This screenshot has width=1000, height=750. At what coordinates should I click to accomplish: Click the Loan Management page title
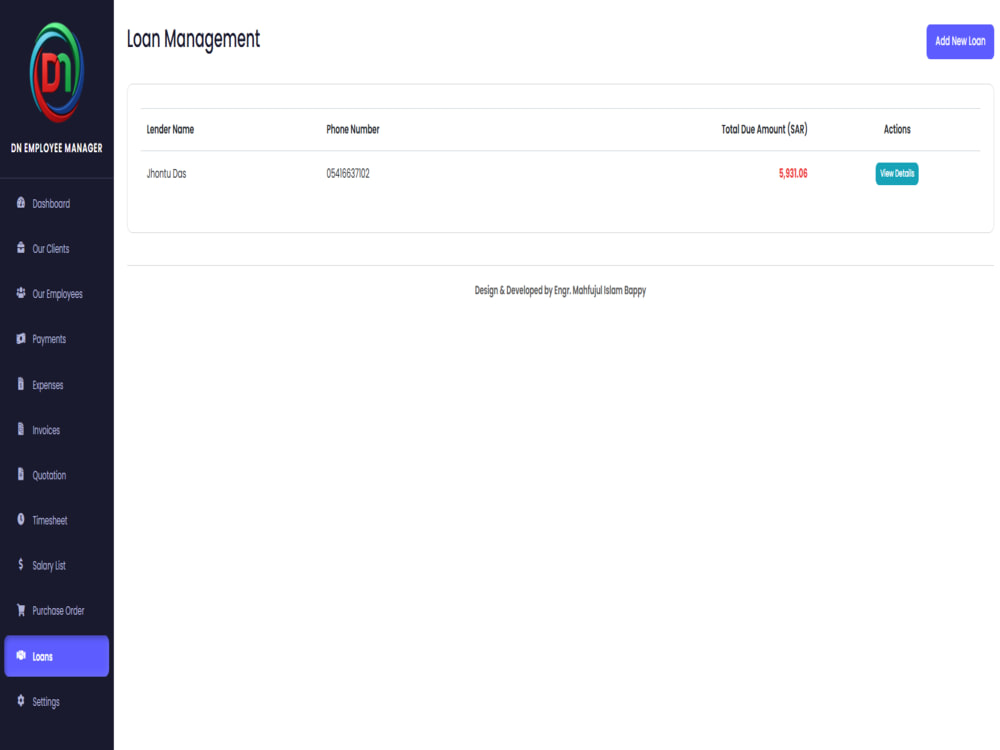tap(193, 40)
